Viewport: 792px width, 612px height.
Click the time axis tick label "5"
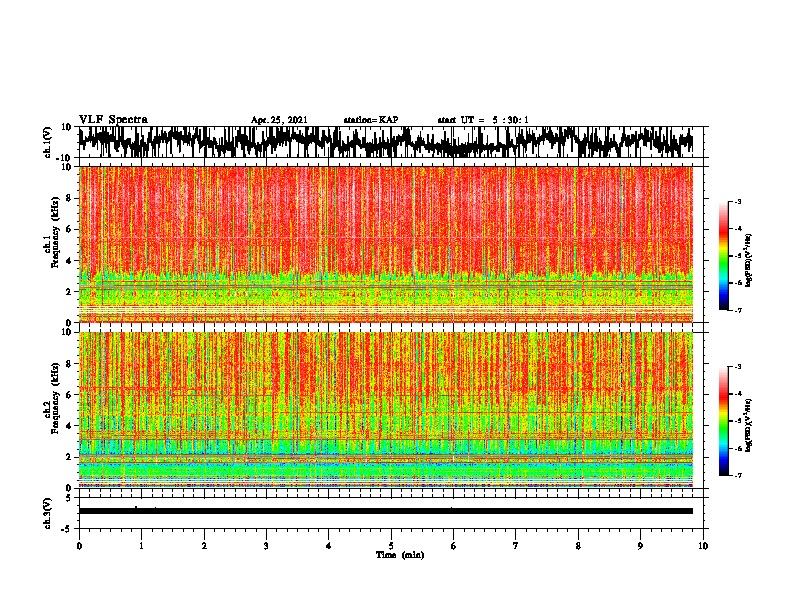[x=391, y=546]
